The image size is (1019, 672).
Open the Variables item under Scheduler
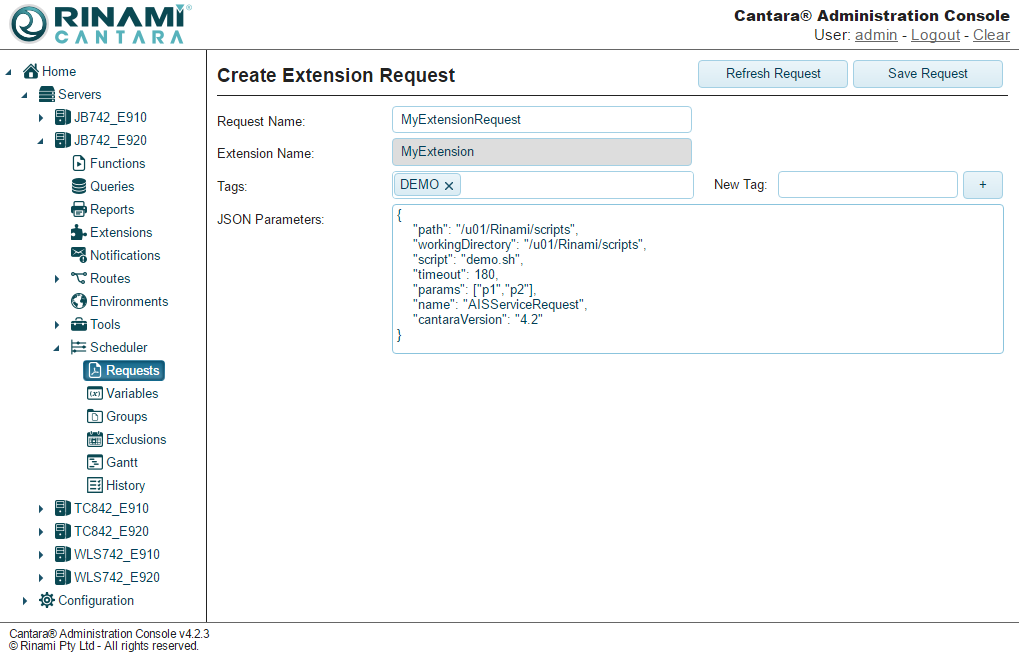pyautogui.click(x=131, y=393)
